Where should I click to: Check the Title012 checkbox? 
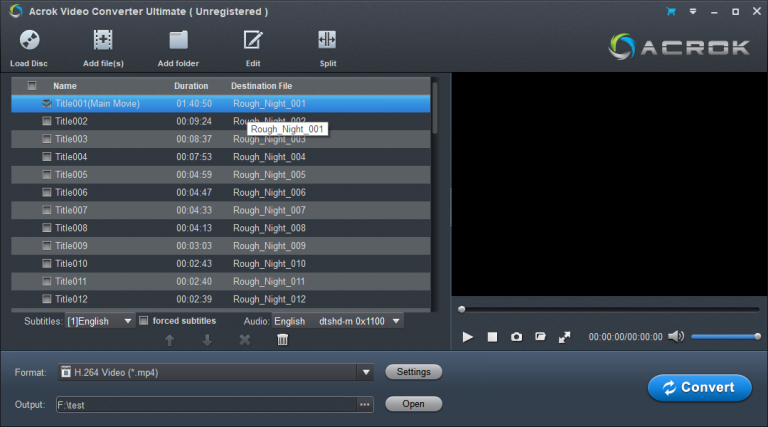click(x=47, y=299)
